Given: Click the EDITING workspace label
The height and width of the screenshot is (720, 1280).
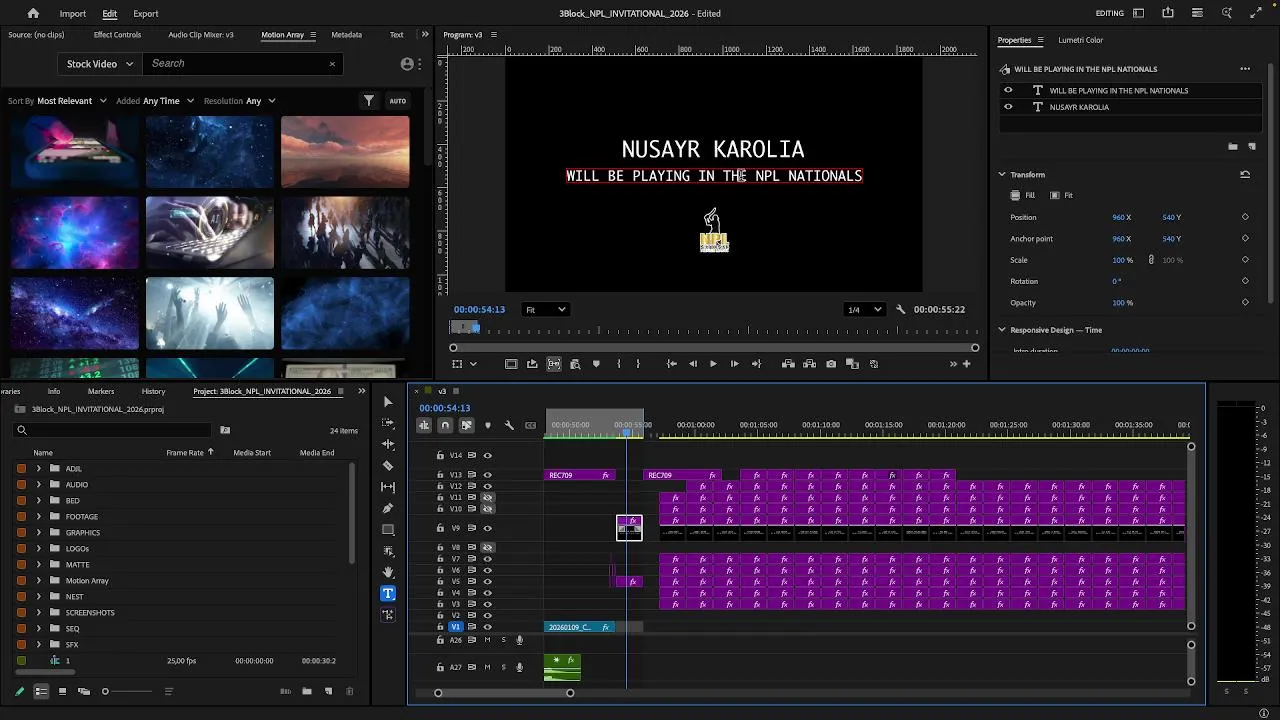Looking at the screenshot, I should 1110,13.
